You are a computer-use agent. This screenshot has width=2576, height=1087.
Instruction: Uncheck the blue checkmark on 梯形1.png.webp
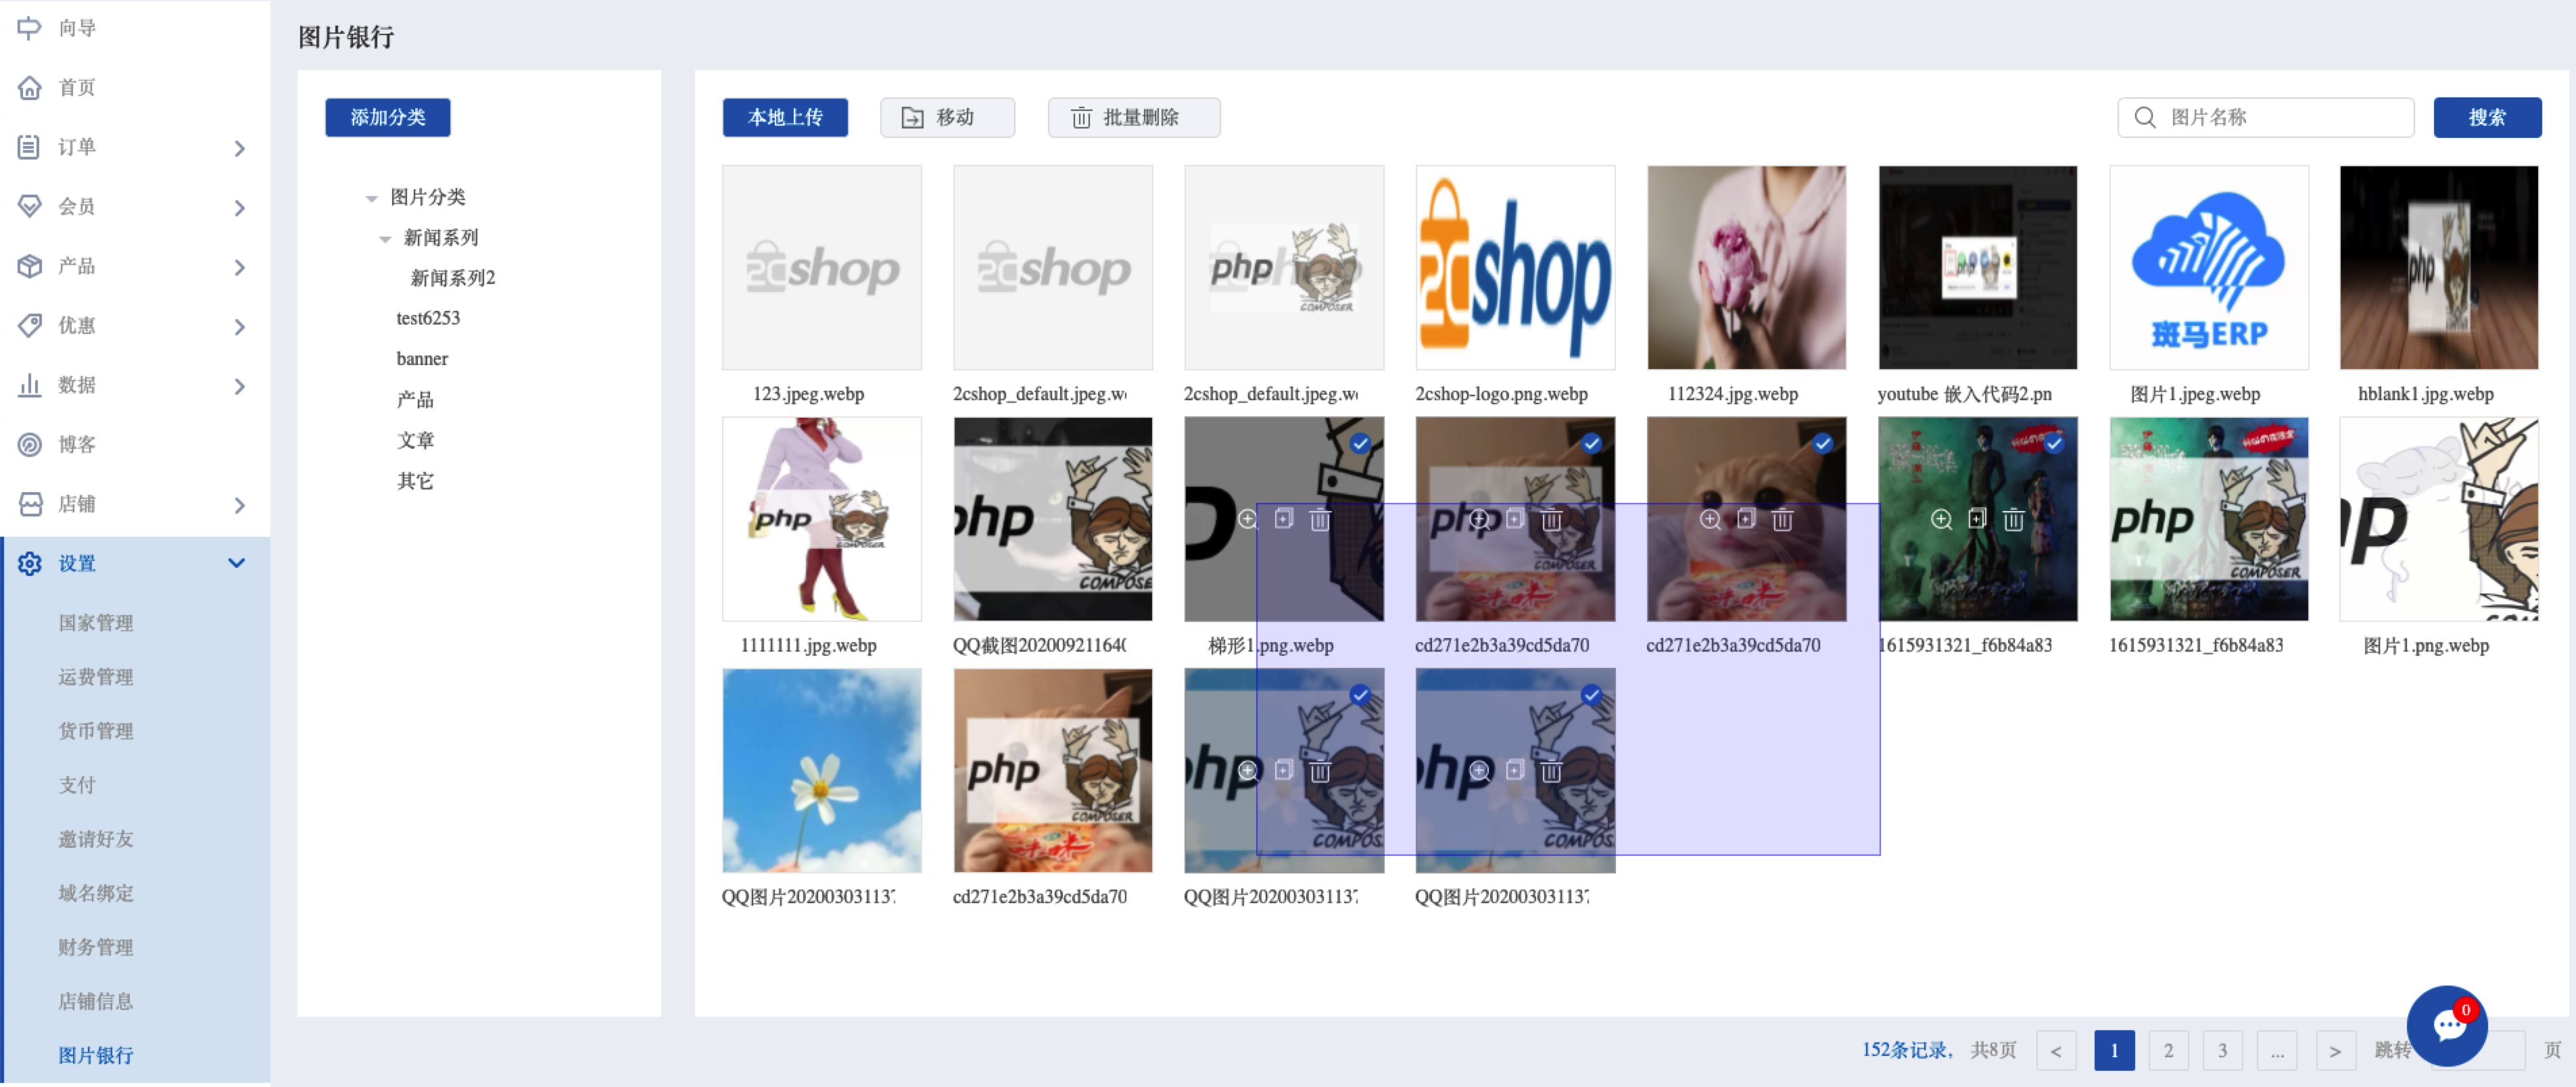pos(1360,443)
